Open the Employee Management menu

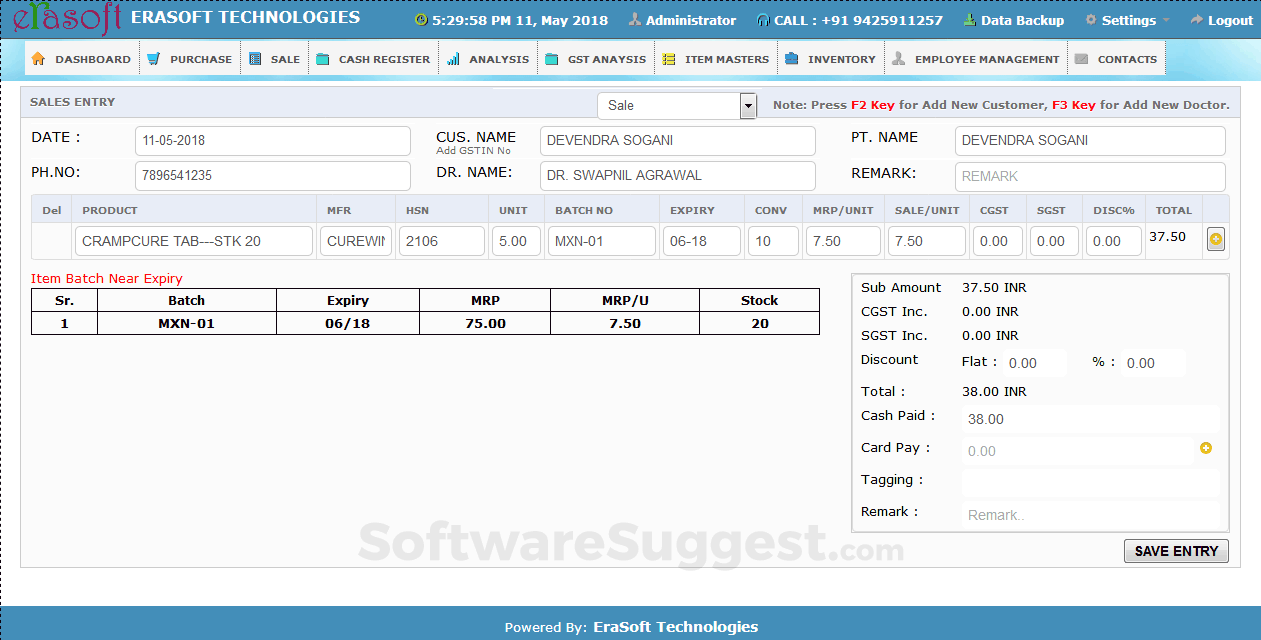pyautogui.click(x=976, y=59)
